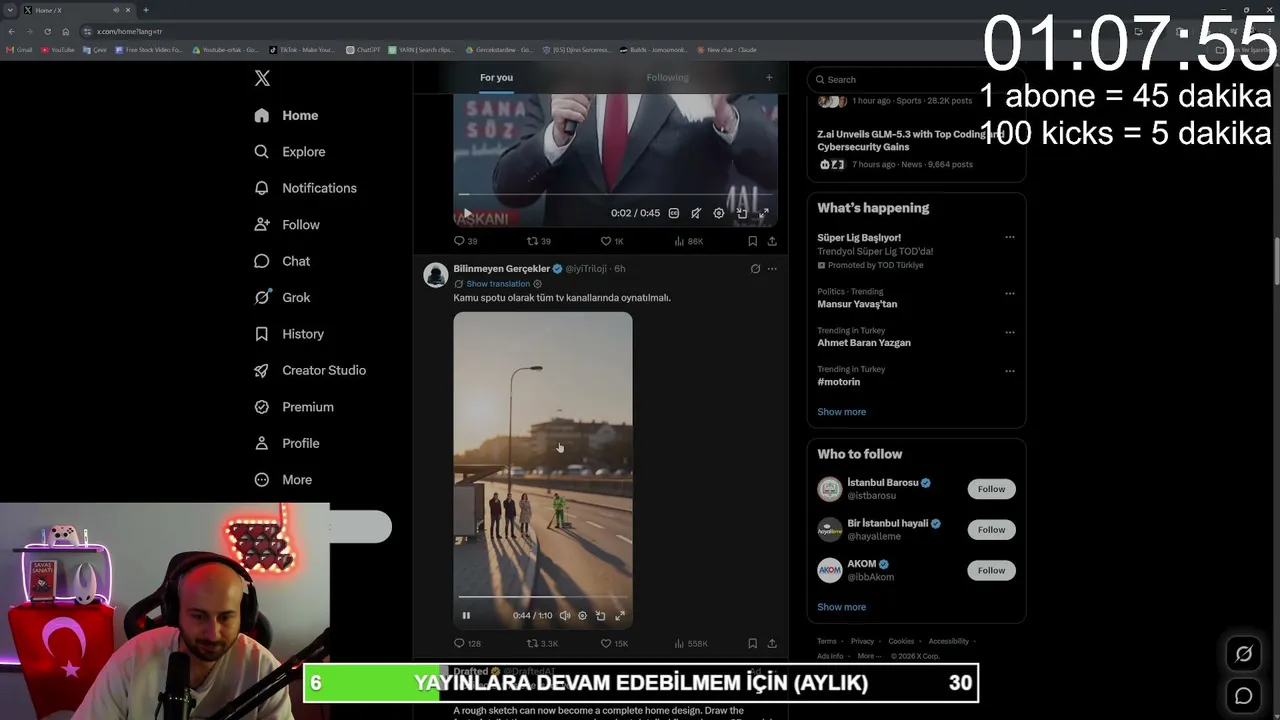Play the 0:45 video in the top post
Screen dimensions: 1280x720
(x=466, y=213)
